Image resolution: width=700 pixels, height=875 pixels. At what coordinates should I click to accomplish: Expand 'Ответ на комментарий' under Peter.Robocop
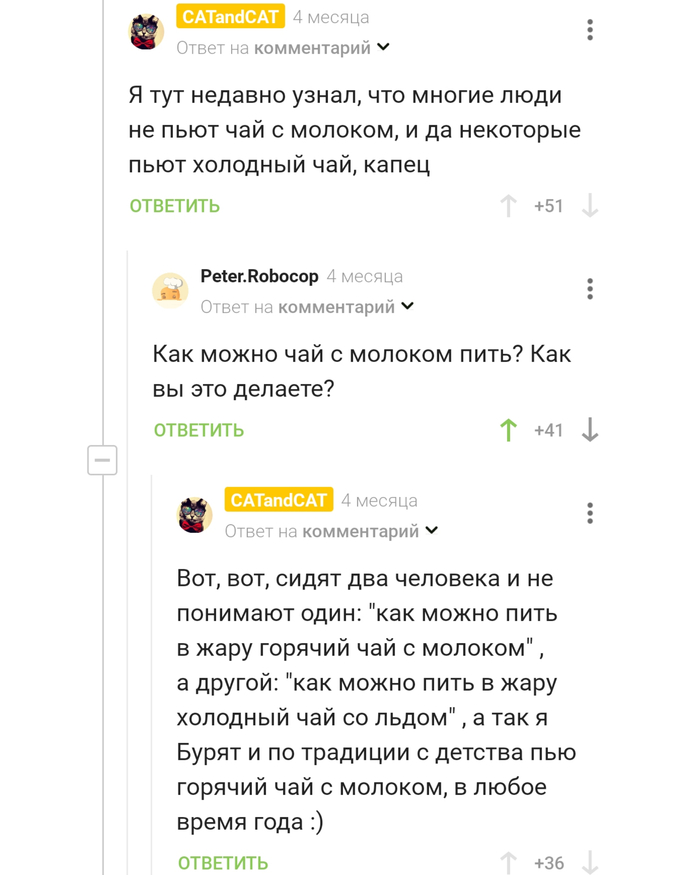tap(408, 307)
